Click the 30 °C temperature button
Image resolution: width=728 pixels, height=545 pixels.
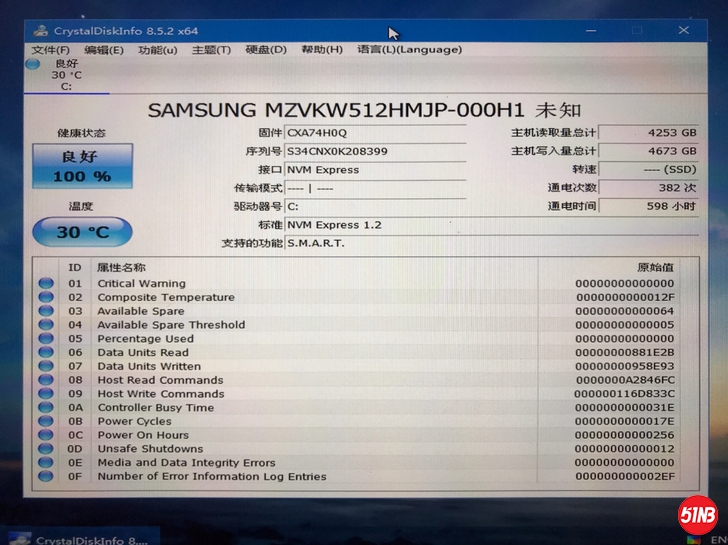[81, 232]
